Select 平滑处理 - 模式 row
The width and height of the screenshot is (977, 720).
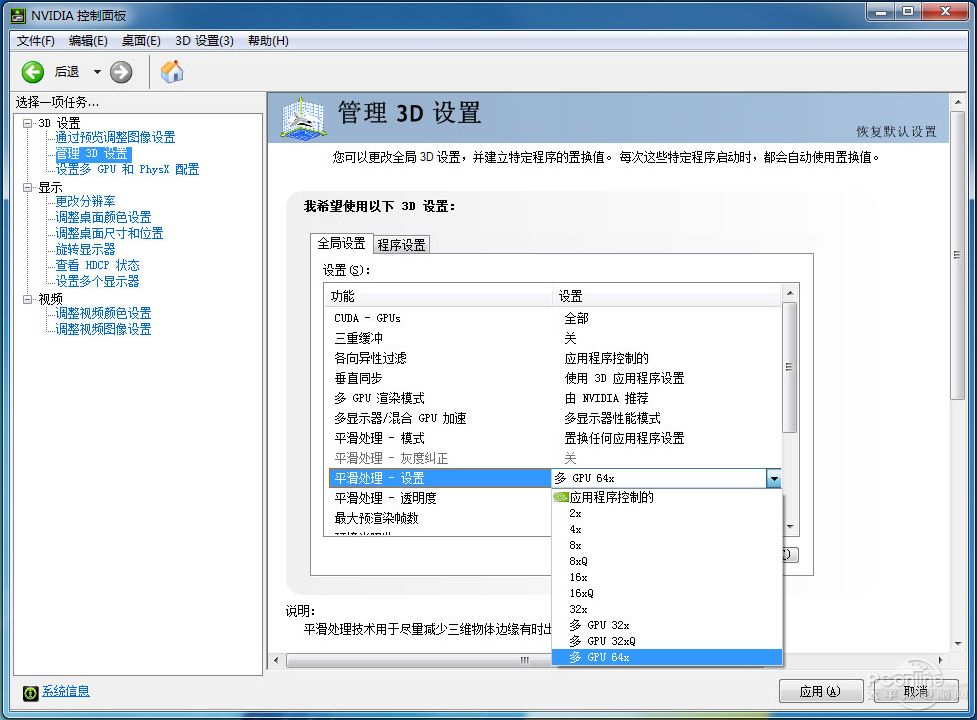click(x=555, y=438)
